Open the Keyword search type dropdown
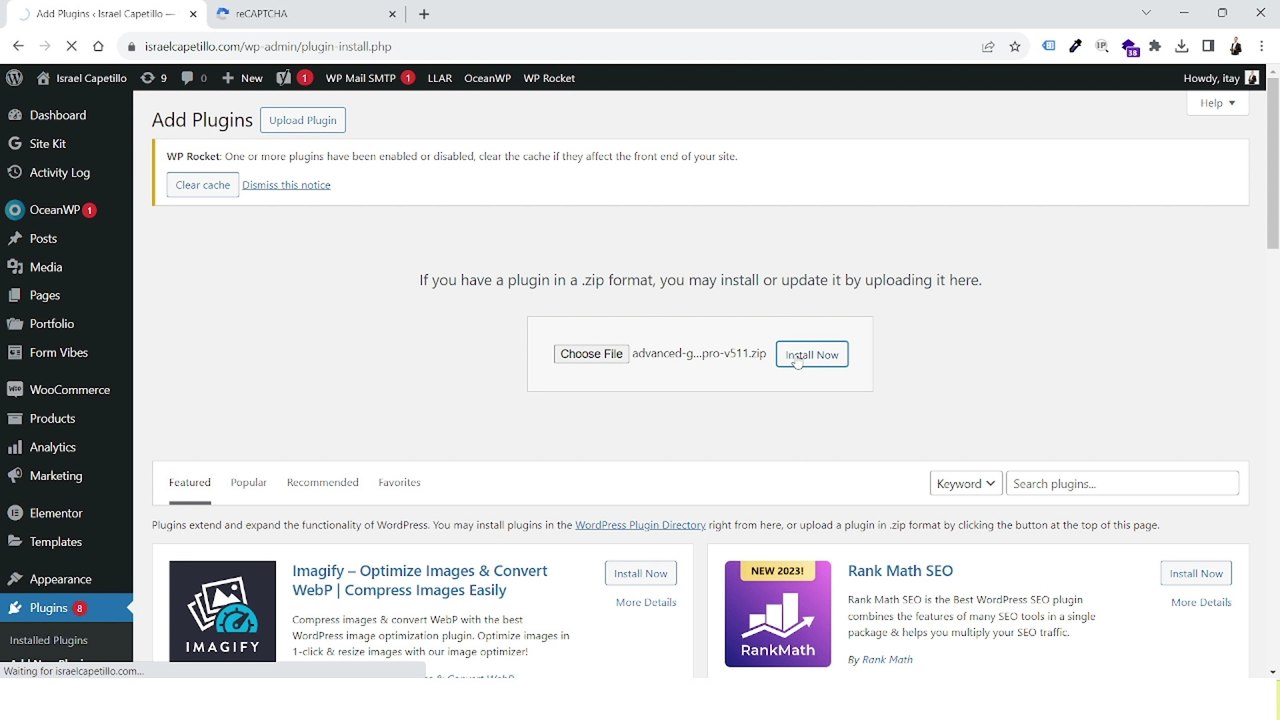 coord(966,484)
